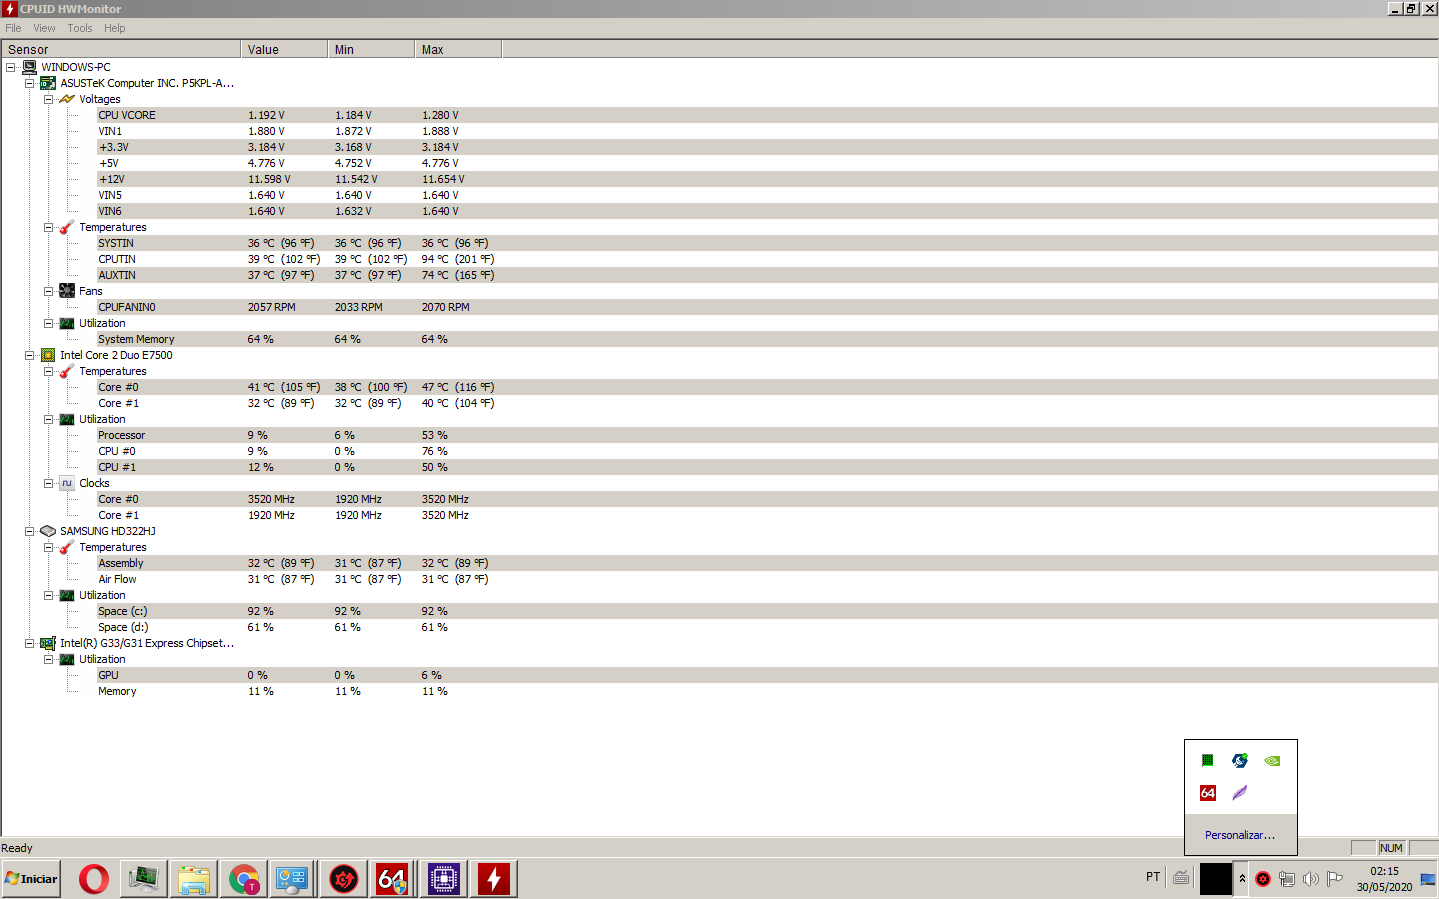
Task: Open the View menu
Action: [x=44, y=28]
